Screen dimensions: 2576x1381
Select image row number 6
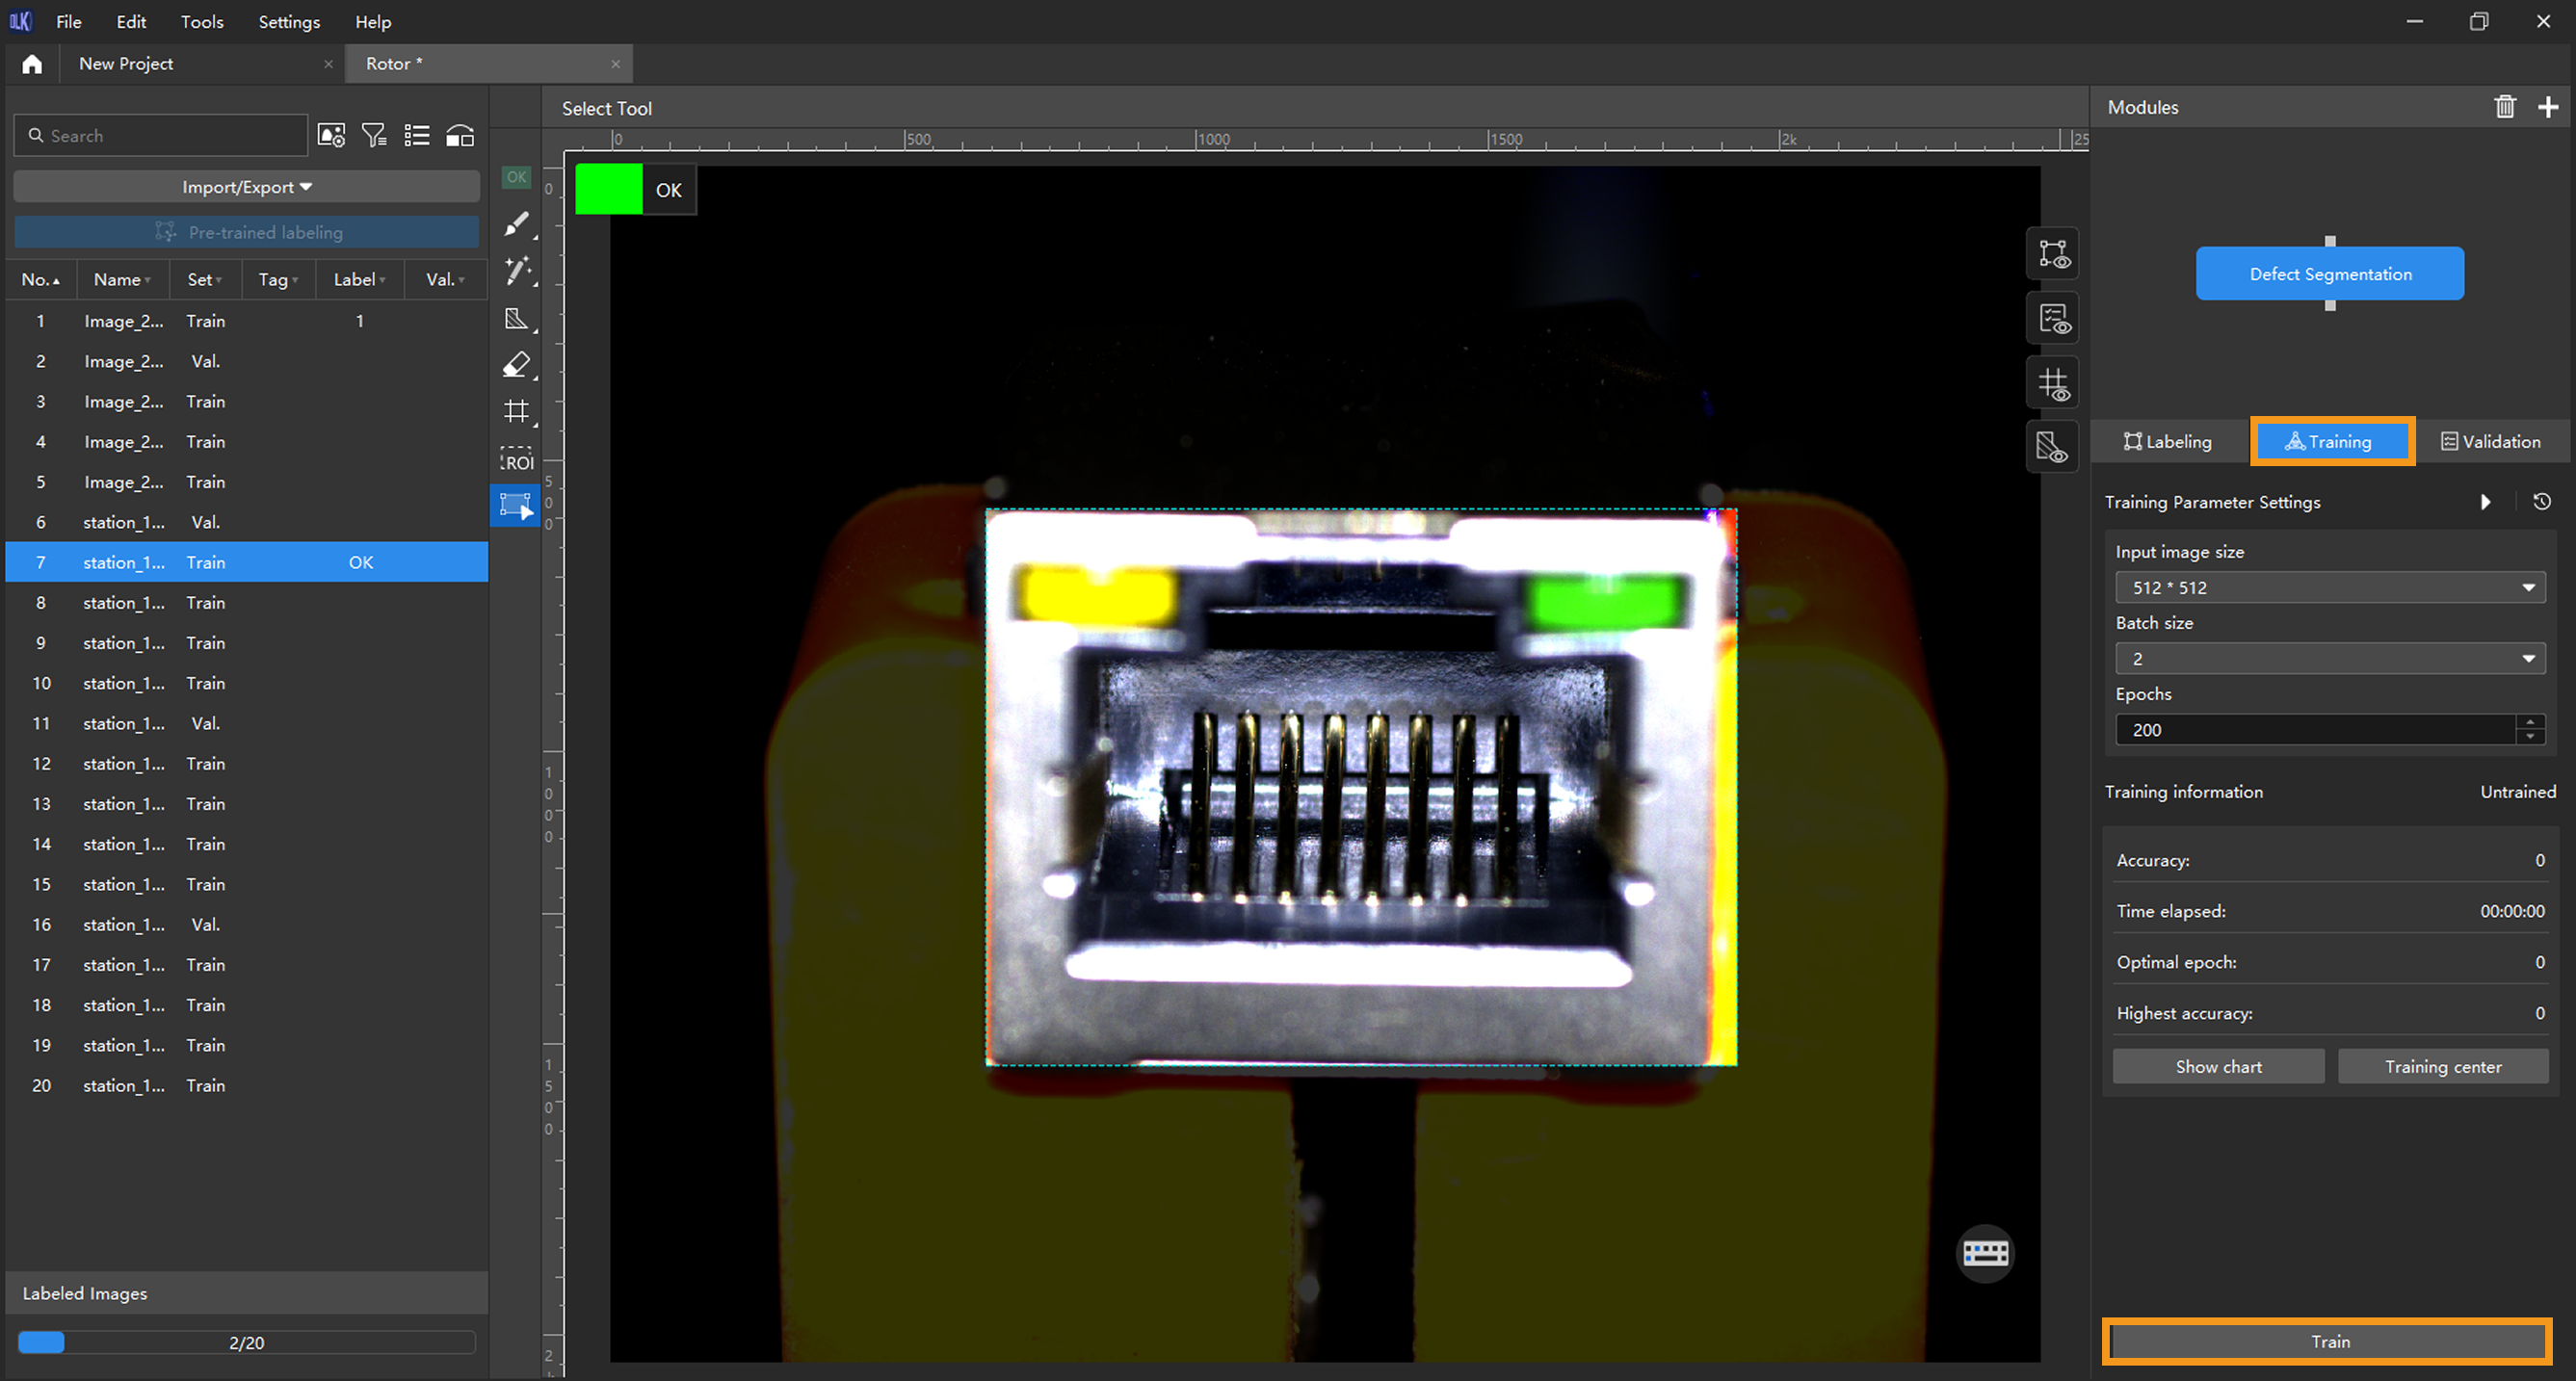pos(246,522)
